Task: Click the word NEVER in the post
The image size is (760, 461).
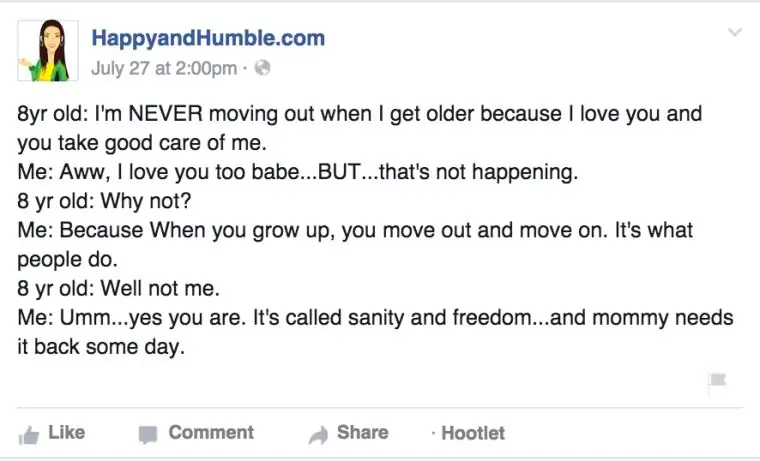Action: point(166,114)
